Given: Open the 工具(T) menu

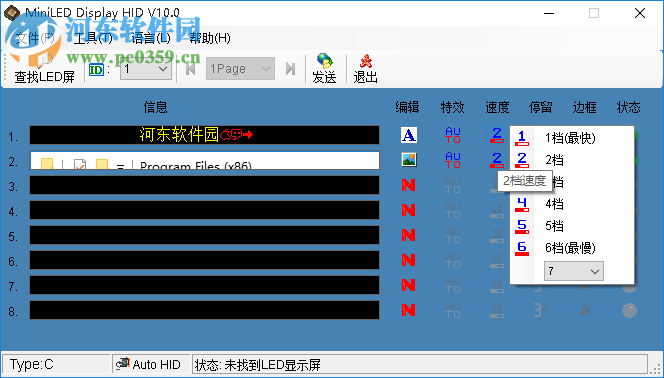Looking at the screenshot, I should point(93,39).
